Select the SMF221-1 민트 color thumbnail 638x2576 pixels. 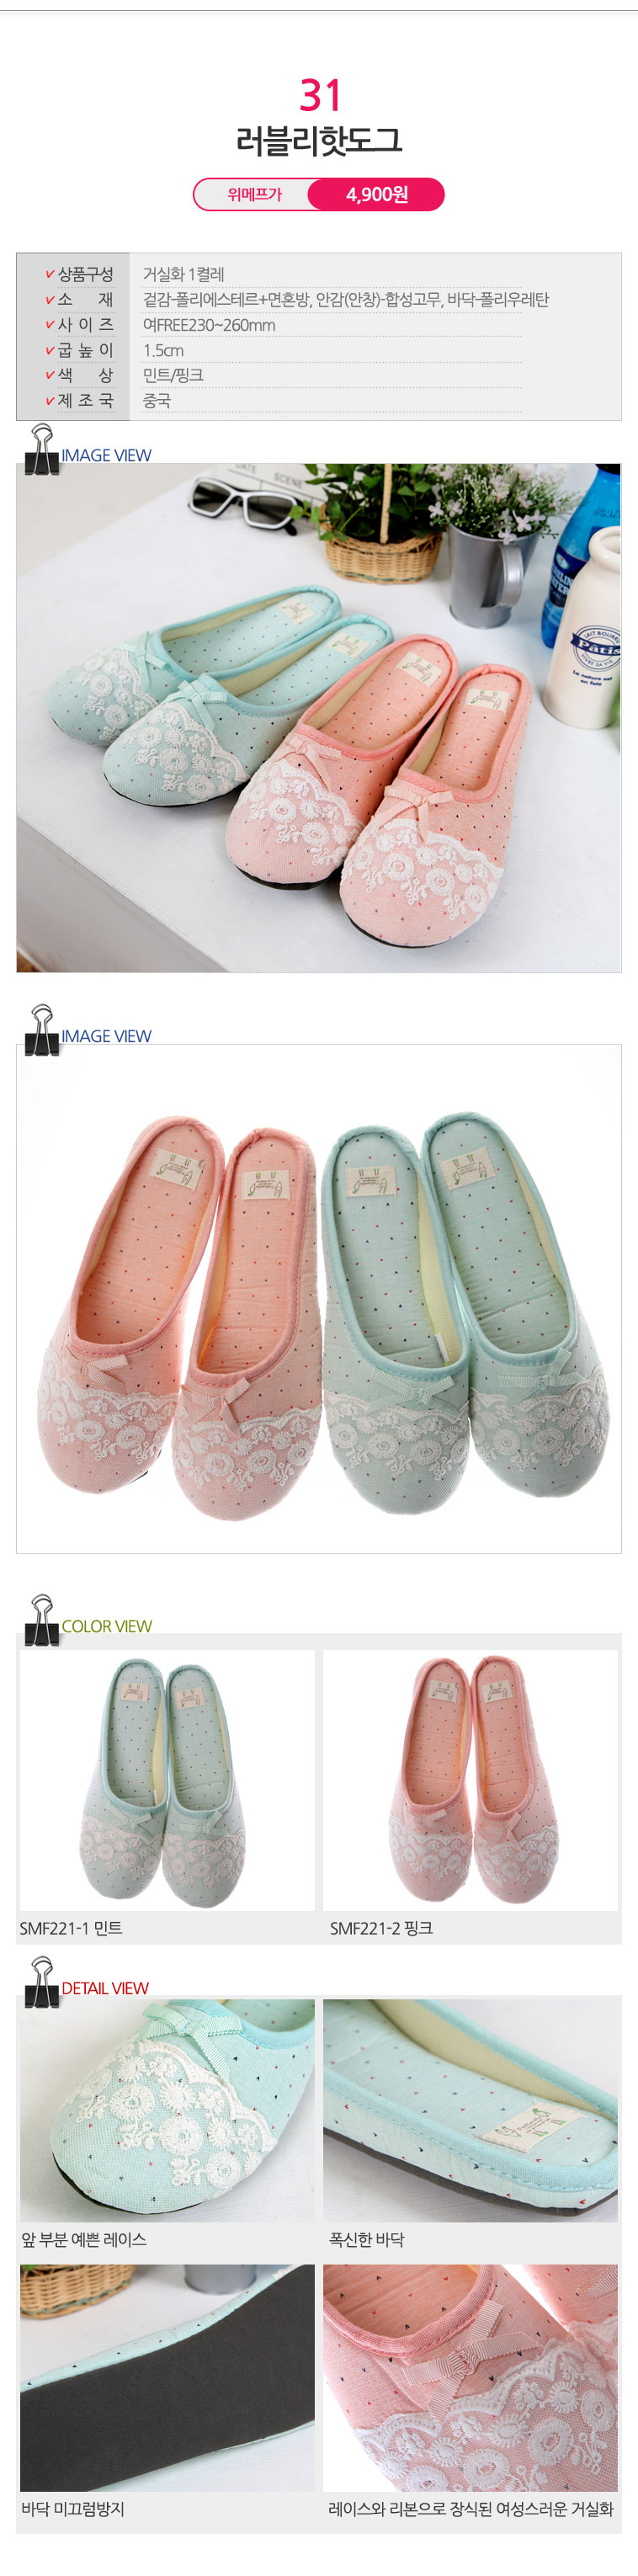coord(167,1781)
